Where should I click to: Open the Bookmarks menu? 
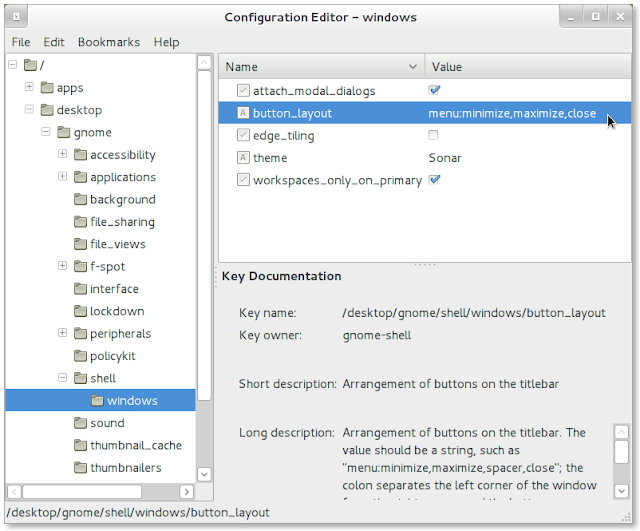pyautogui.click(x=109, y=42)
